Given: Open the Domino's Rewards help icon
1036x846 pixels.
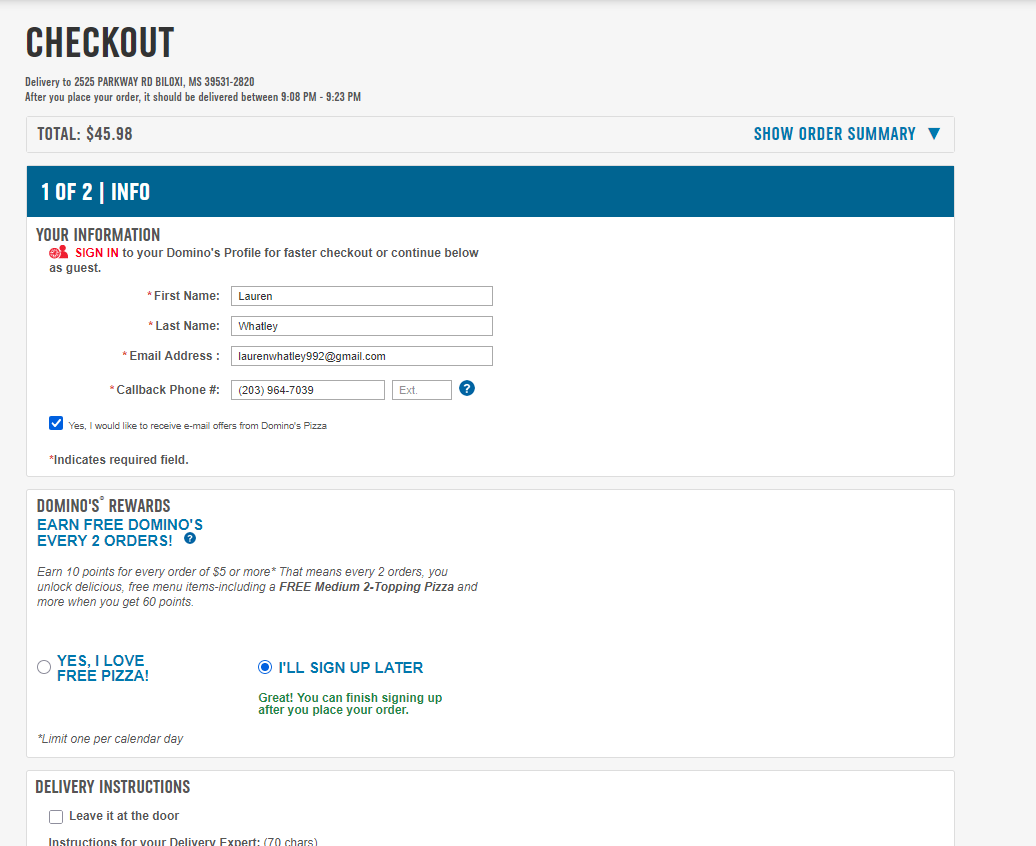Looking at the screenshot, I should pos(190,539).
